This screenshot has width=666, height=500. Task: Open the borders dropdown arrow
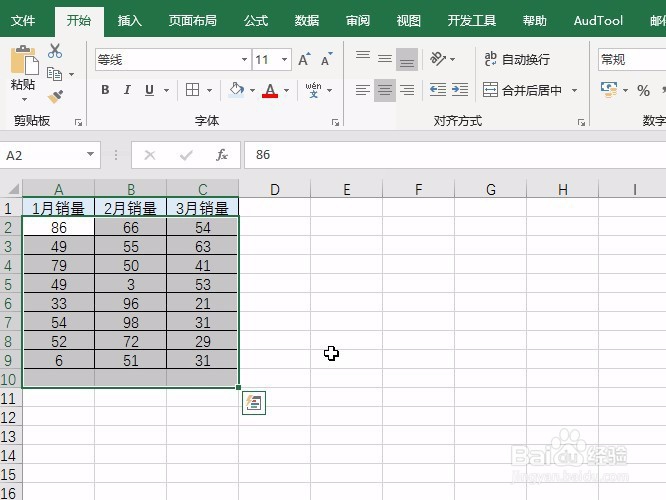pyautogui.click(x=209, y=90)
